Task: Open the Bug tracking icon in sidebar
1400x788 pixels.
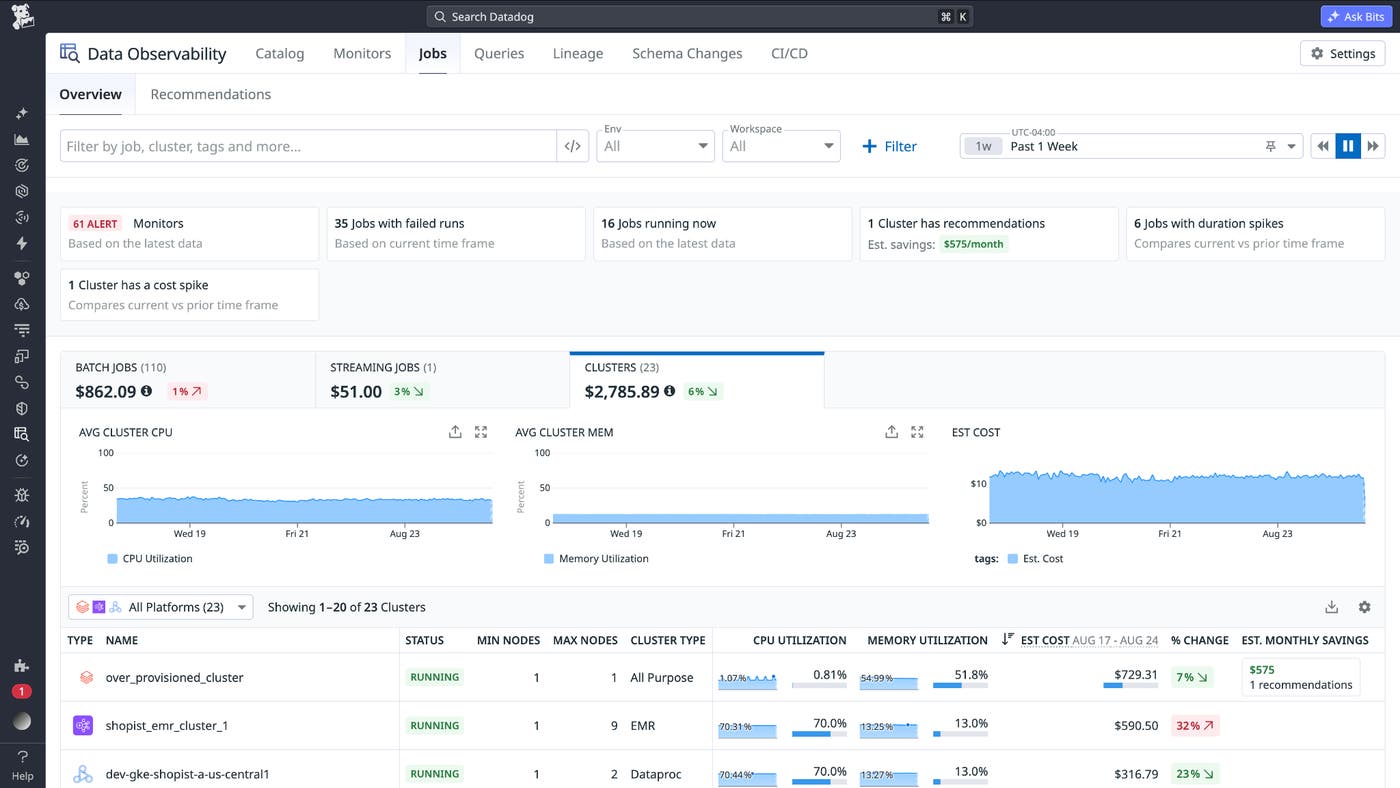Action: 22,495
